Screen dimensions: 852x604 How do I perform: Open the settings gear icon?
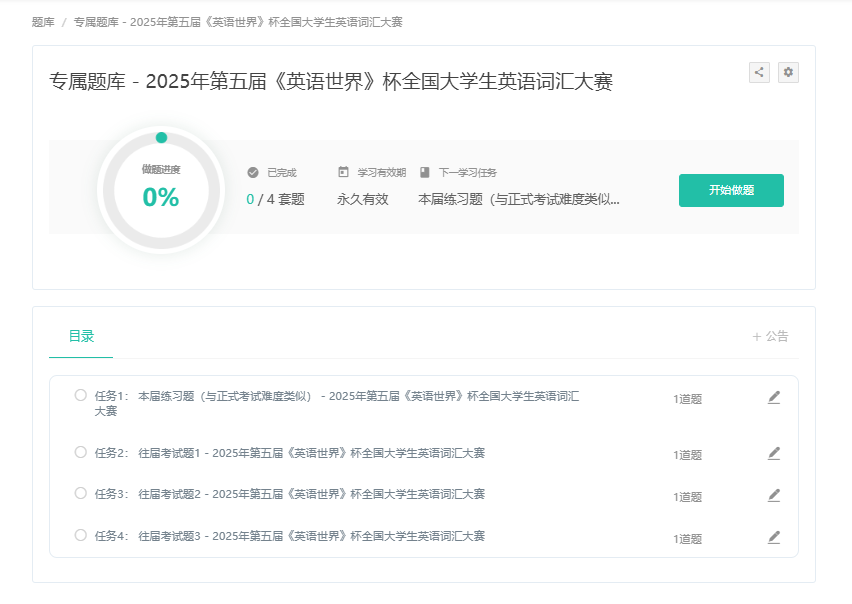(788, 72)
